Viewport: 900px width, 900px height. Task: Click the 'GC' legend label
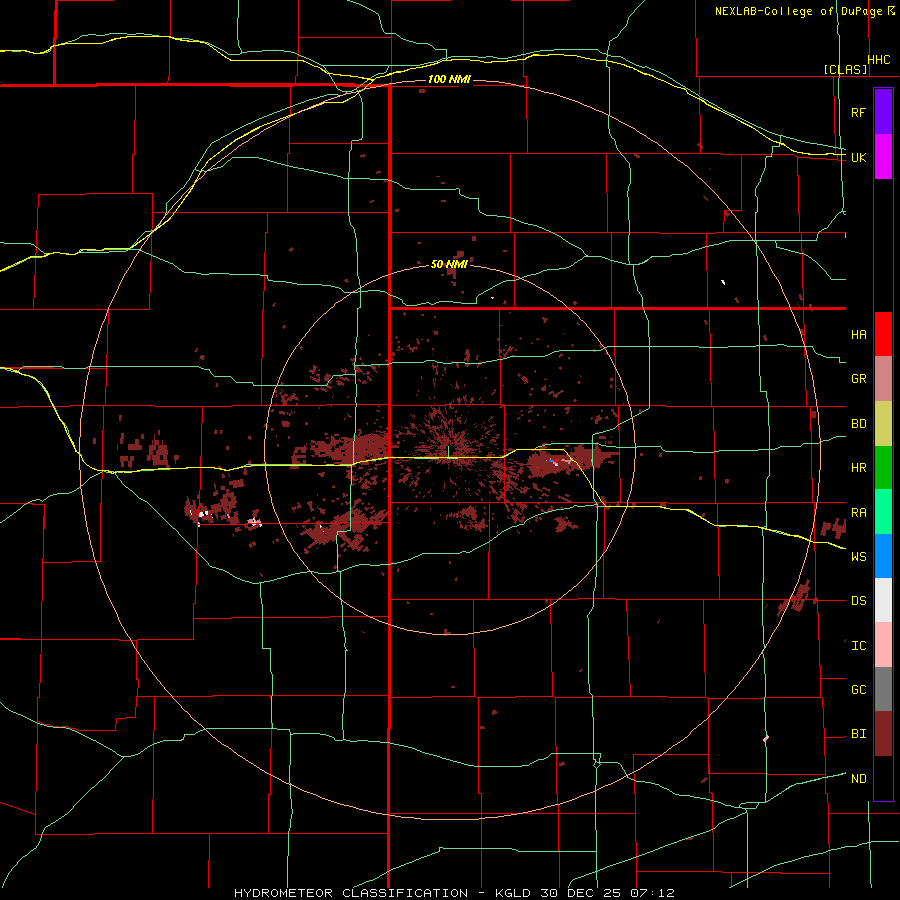(x=858, y=690)
